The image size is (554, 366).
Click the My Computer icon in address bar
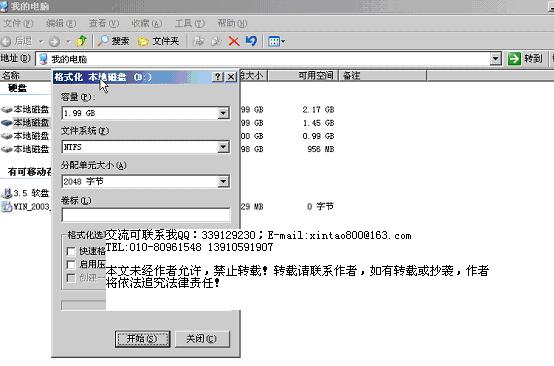pos(43,59)
